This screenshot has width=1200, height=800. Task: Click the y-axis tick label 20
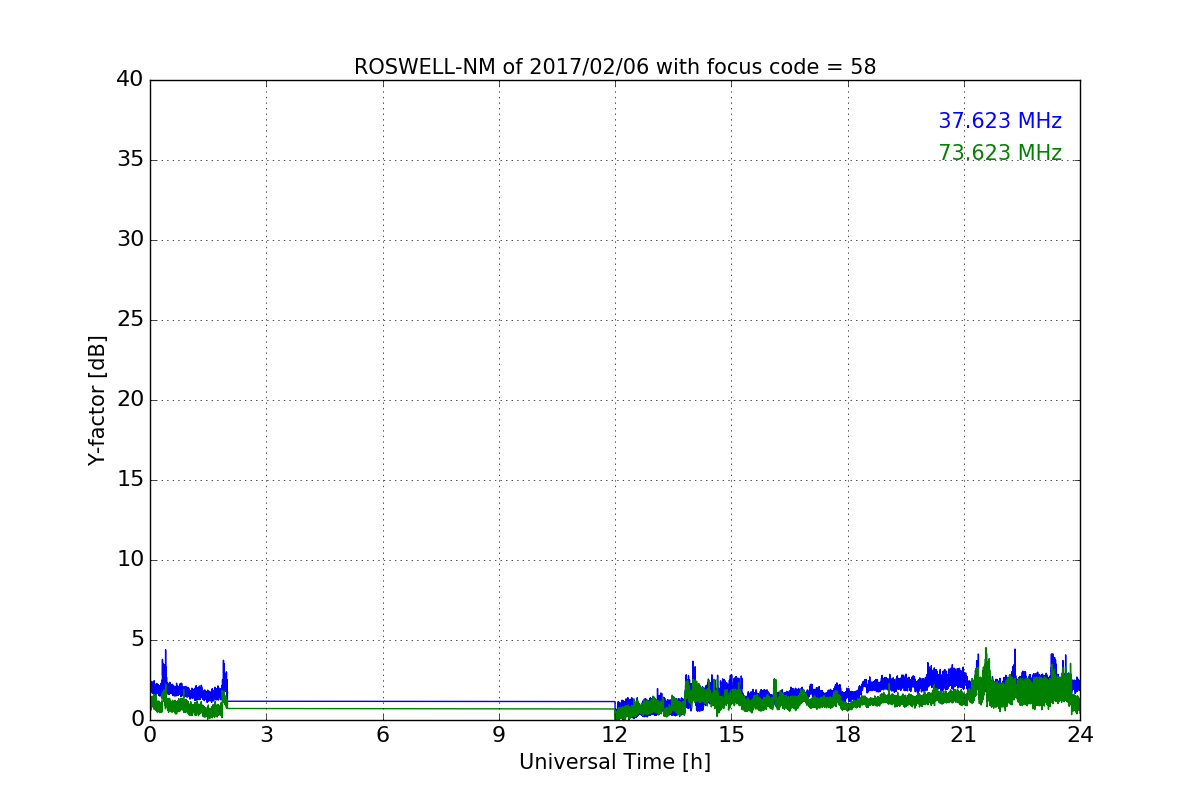pyautogui.click(x=130, y=400)
